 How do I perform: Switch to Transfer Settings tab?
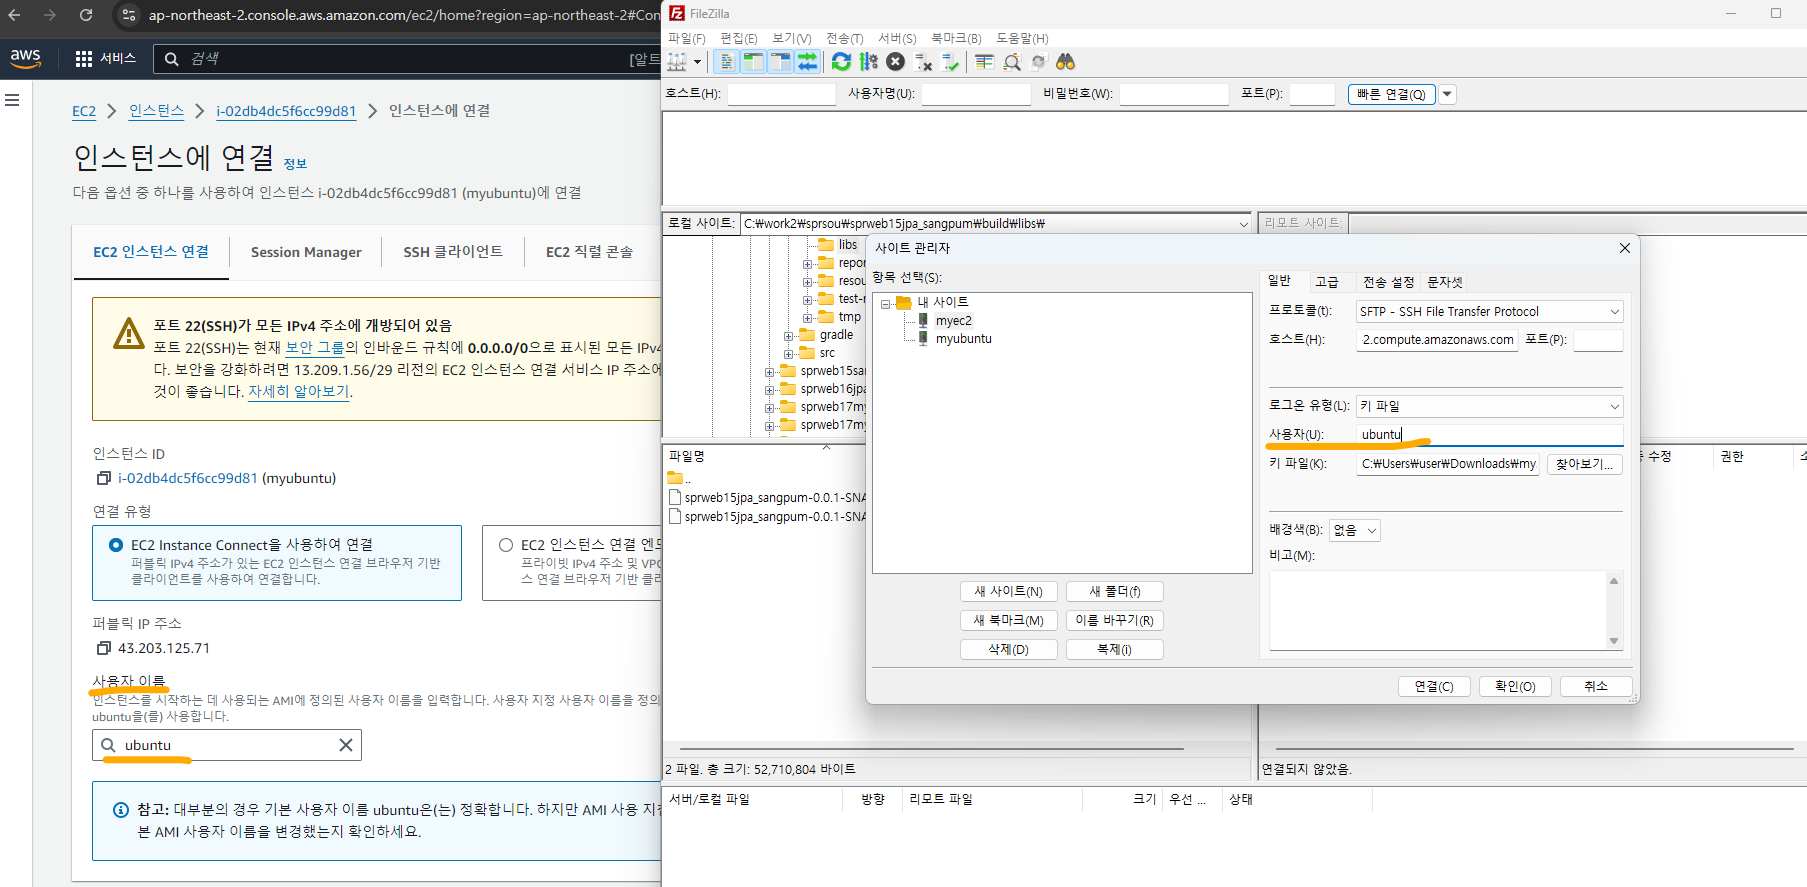click(1389, 282)
